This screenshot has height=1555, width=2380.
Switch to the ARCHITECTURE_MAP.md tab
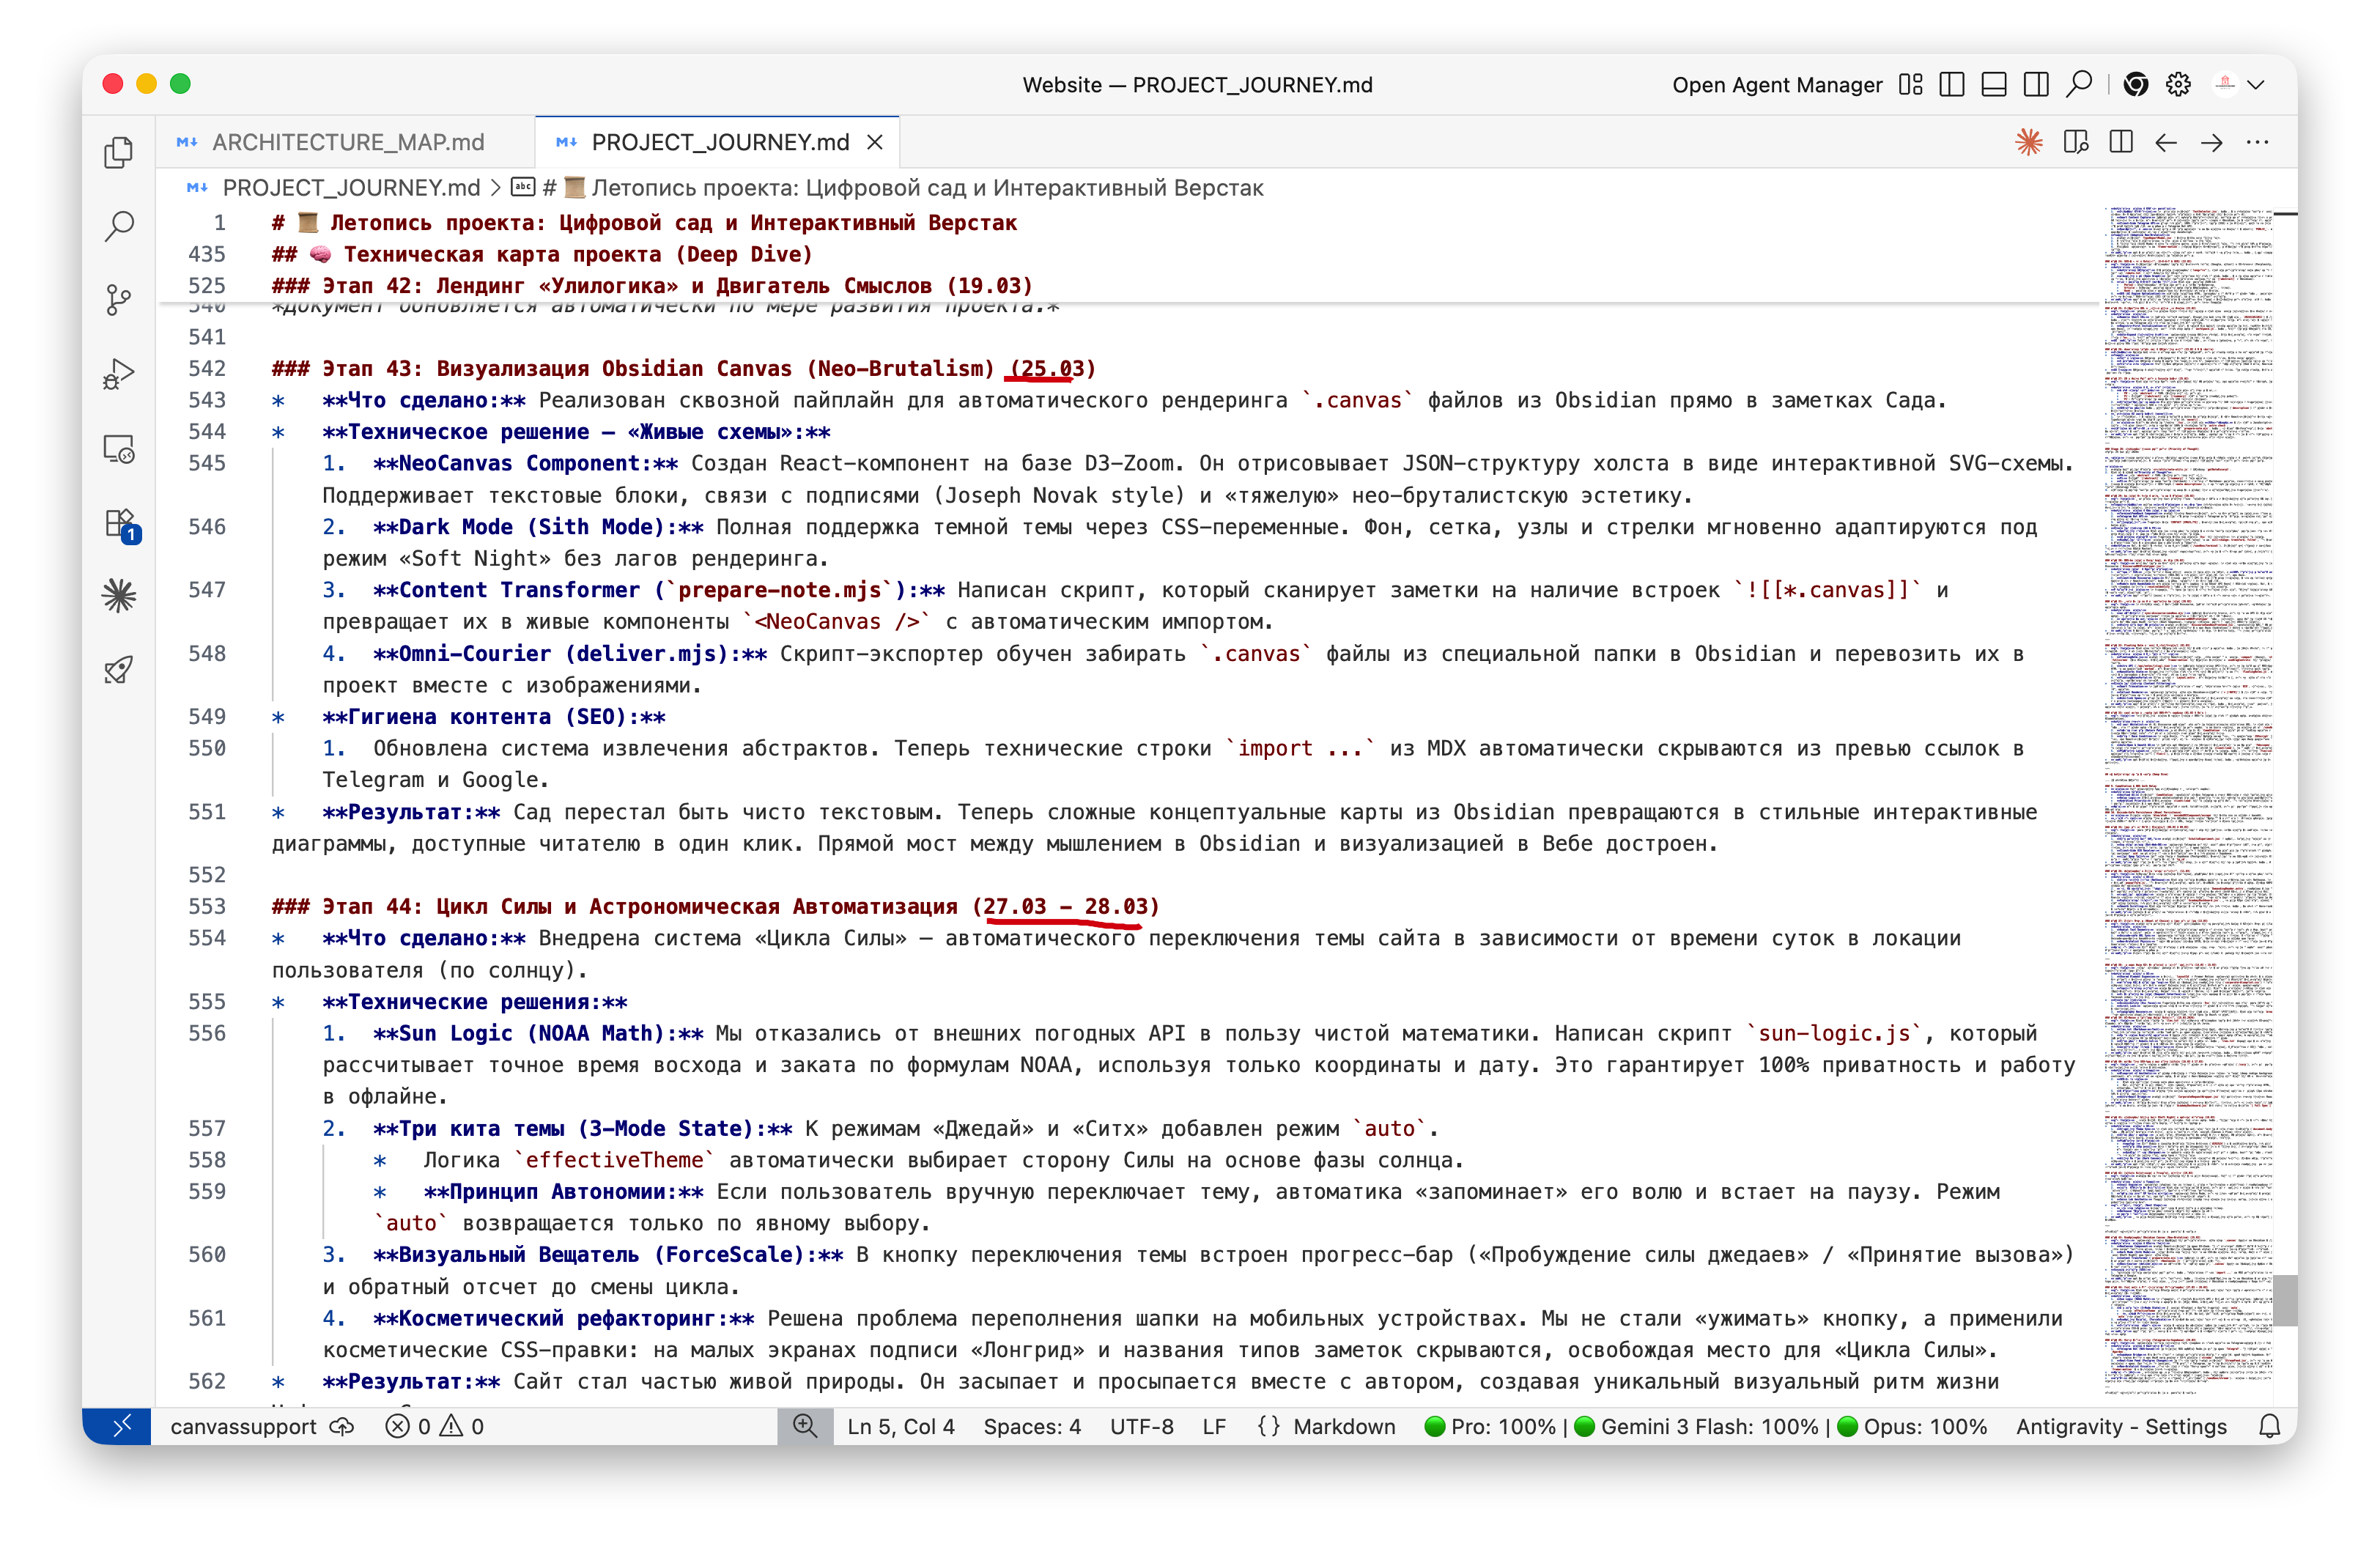(x=347, y=142)
